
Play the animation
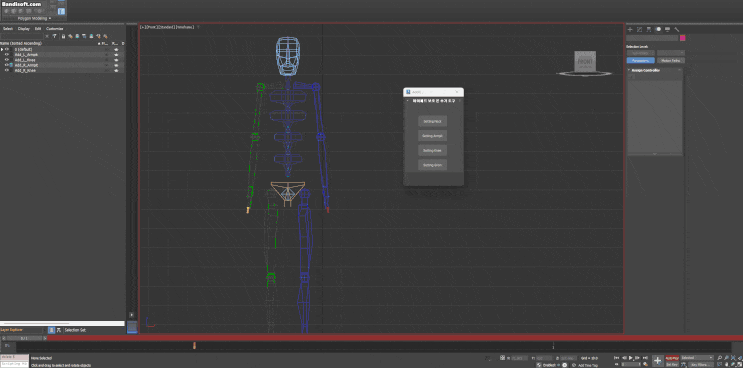click(631, 358)
